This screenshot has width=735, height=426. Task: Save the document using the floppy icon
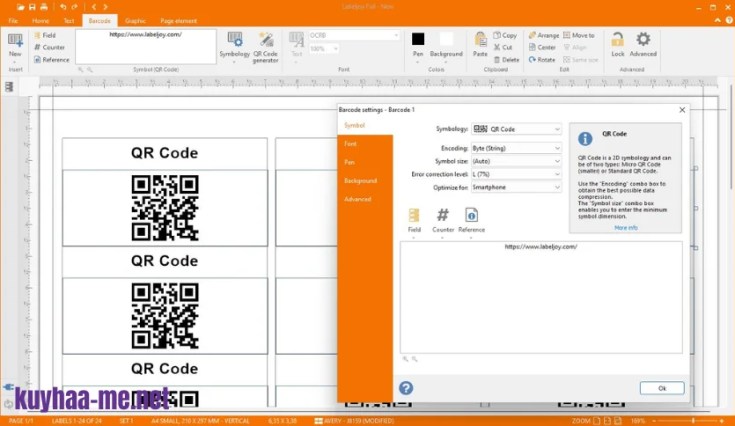coord(32,7)
